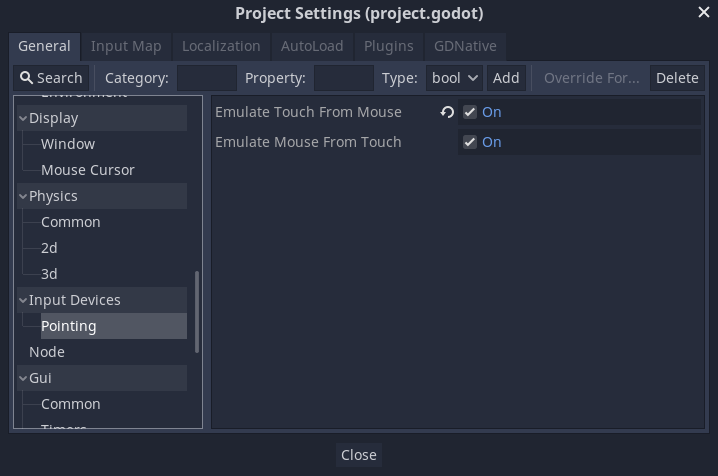Viewport: 718px width, 476px height.
Task: Uncheck Emulate Touch From Mouse checkbox
Action: click(x=470, y=112)
